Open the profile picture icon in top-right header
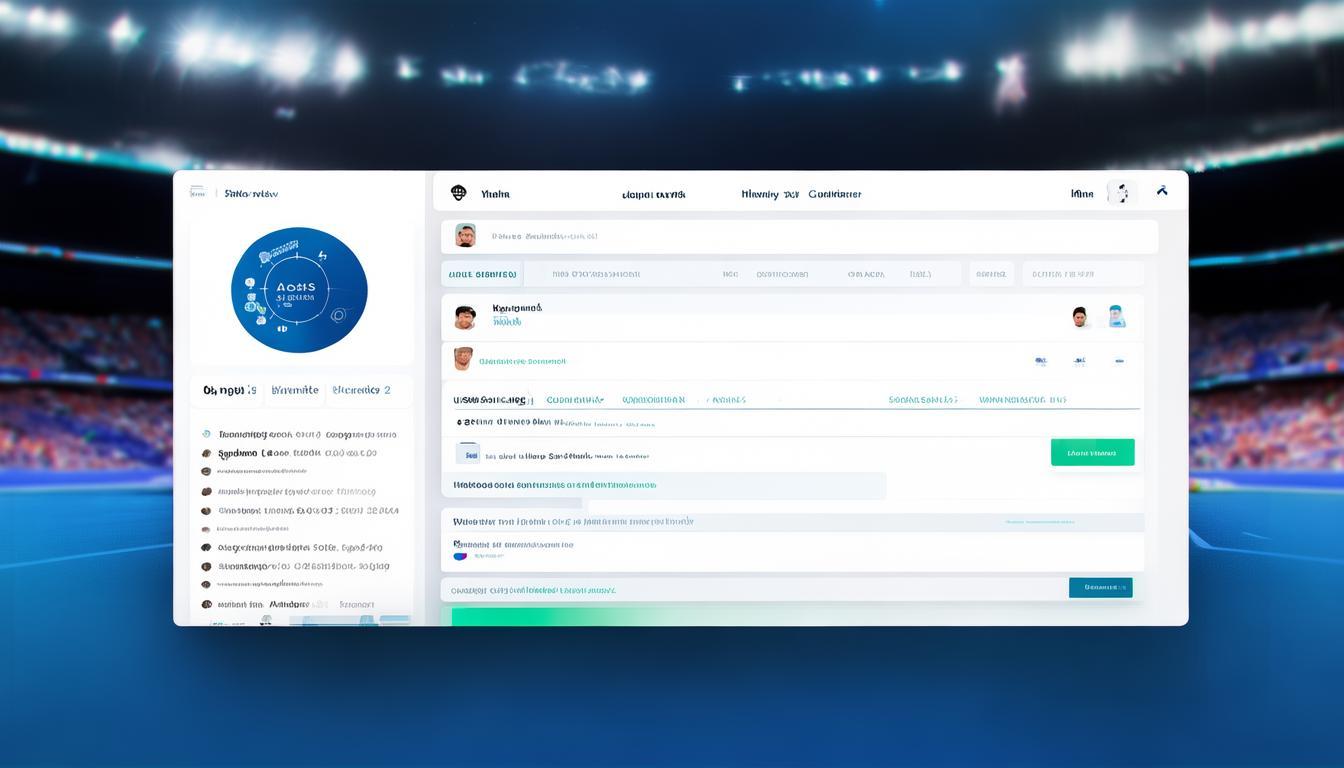Image resolution: width=1344 pixels, height=768 pixels. point(1121,193)
